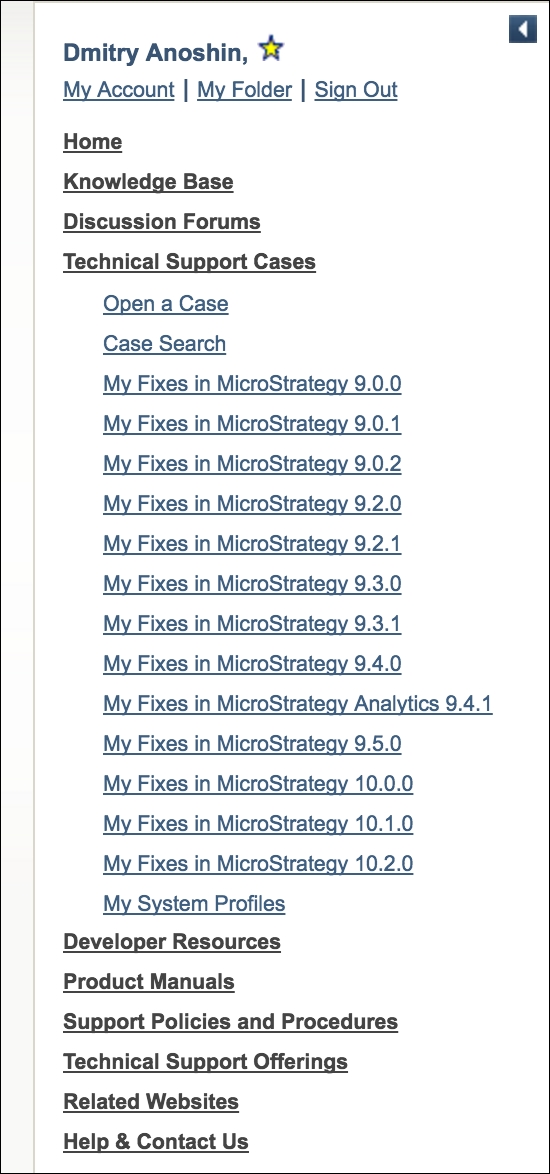
Task: Open the Discussion Forums section
Action: [162, 222]
